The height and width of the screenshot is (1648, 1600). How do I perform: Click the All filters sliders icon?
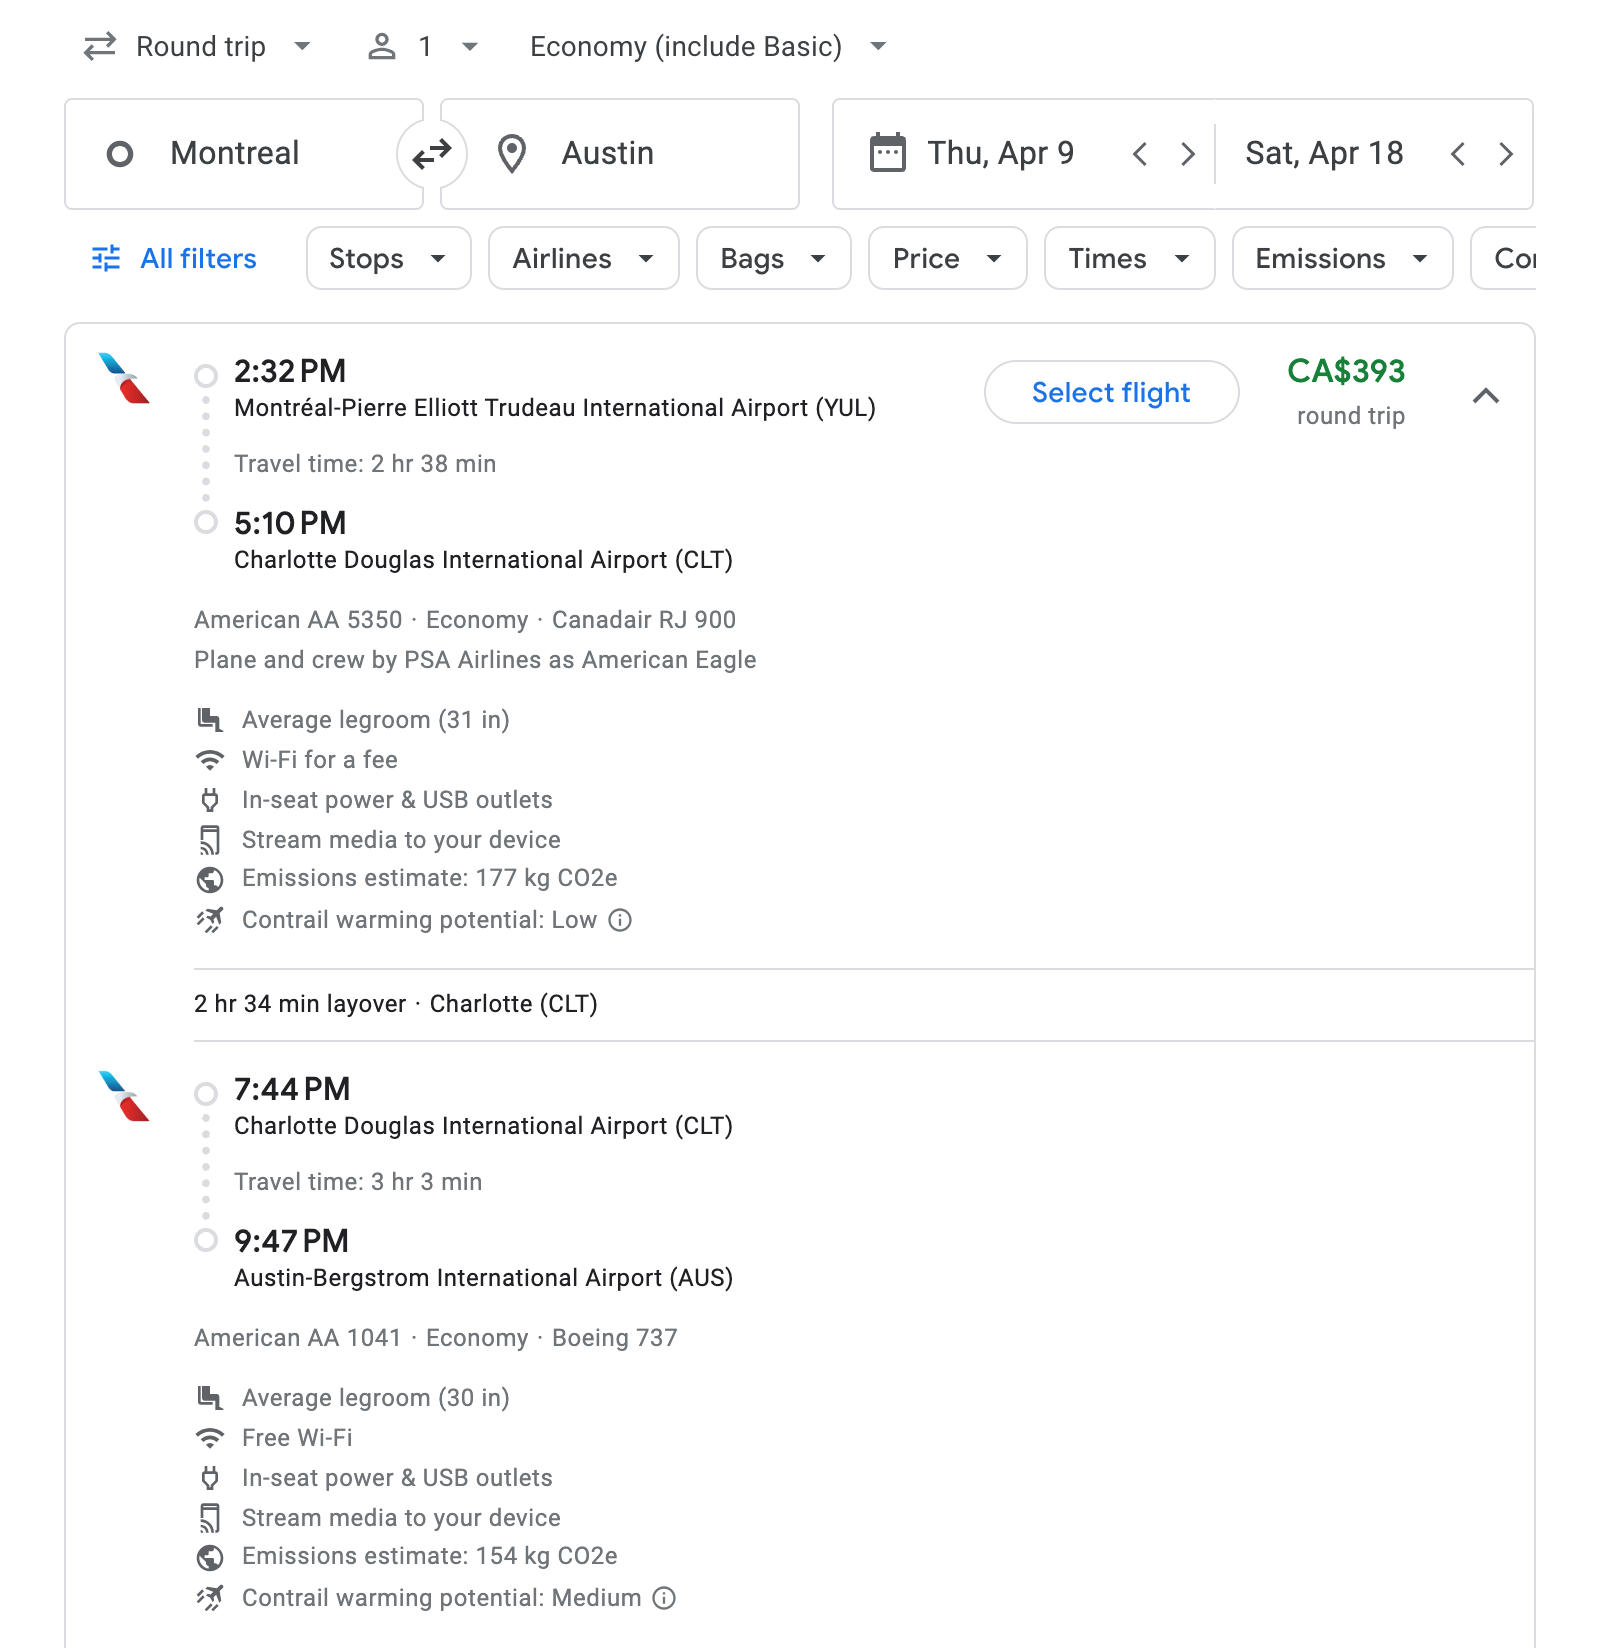point(105,258)
